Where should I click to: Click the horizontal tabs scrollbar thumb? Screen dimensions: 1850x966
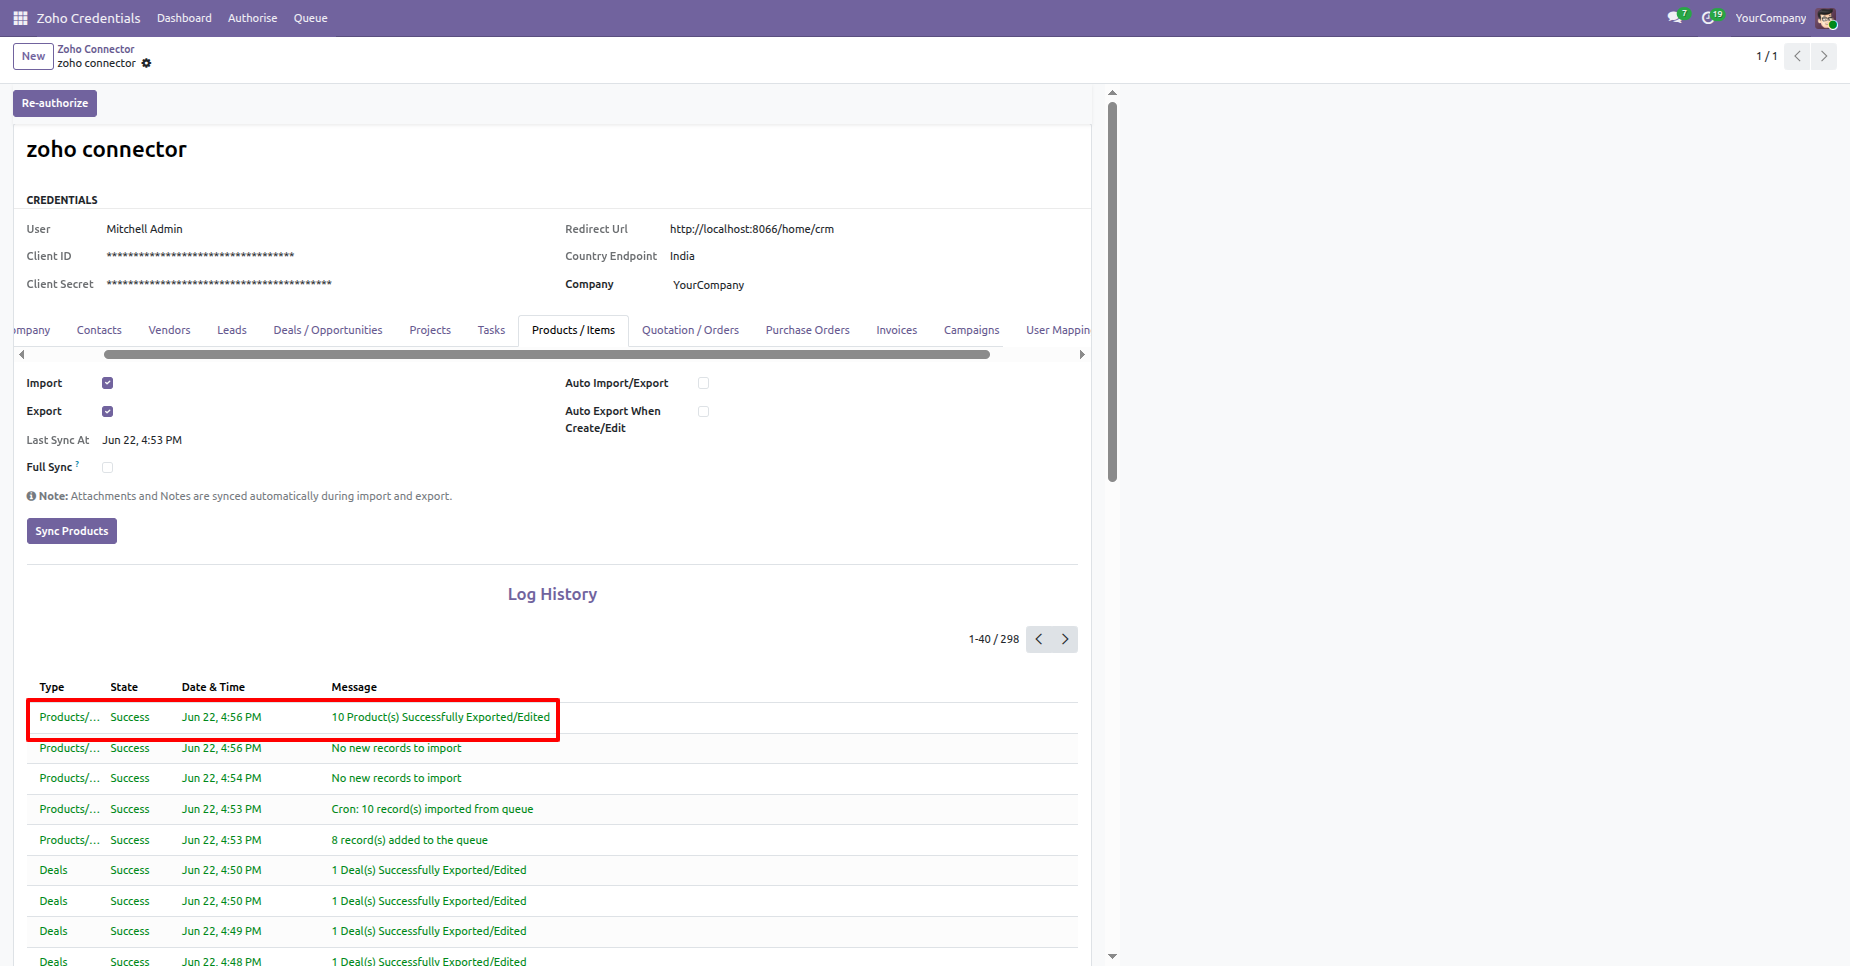(547, 354)
